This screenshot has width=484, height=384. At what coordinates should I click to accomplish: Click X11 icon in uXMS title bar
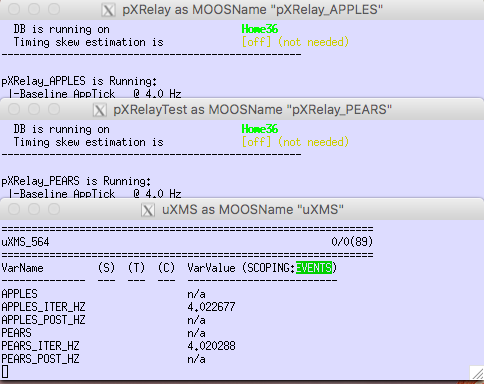148,210
